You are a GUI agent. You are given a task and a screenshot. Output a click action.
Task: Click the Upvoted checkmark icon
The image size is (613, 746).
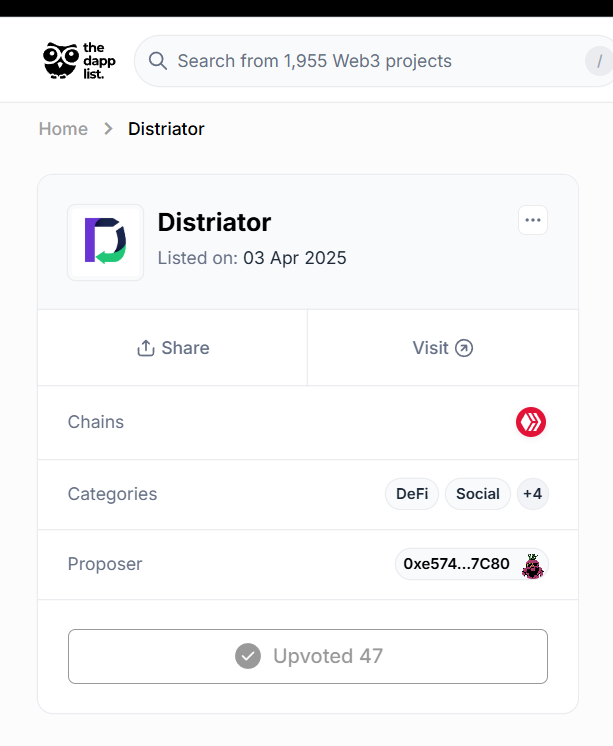pyautogui.click(x=248, y=656)
